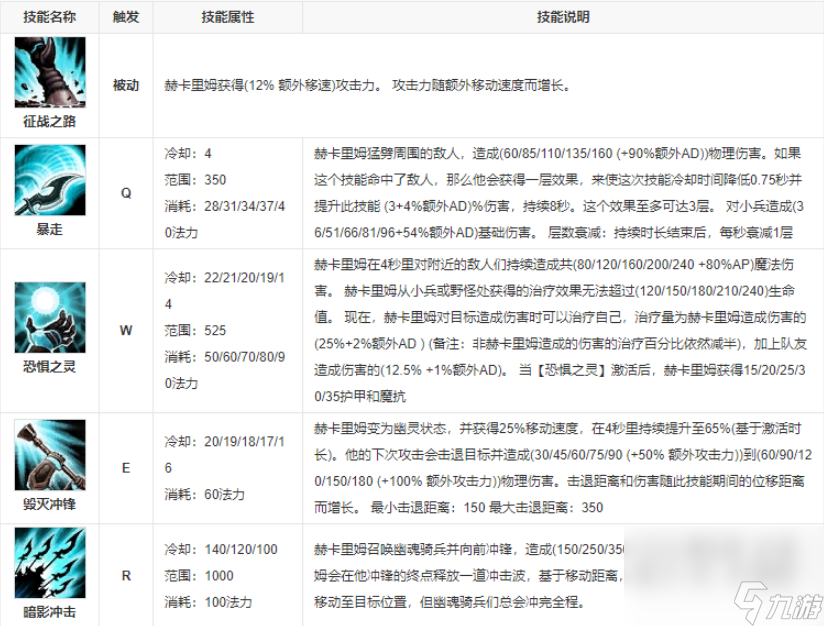Click the E description line starting 赫卡里姆变为幽灵状态
Screen dimensions: 824x626
point(558,428)
